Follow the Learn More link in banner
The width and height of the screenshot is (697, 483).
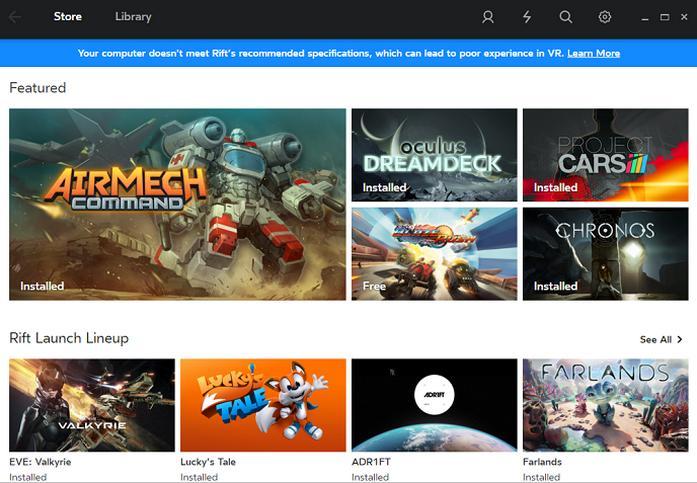(x=593, y=53)
